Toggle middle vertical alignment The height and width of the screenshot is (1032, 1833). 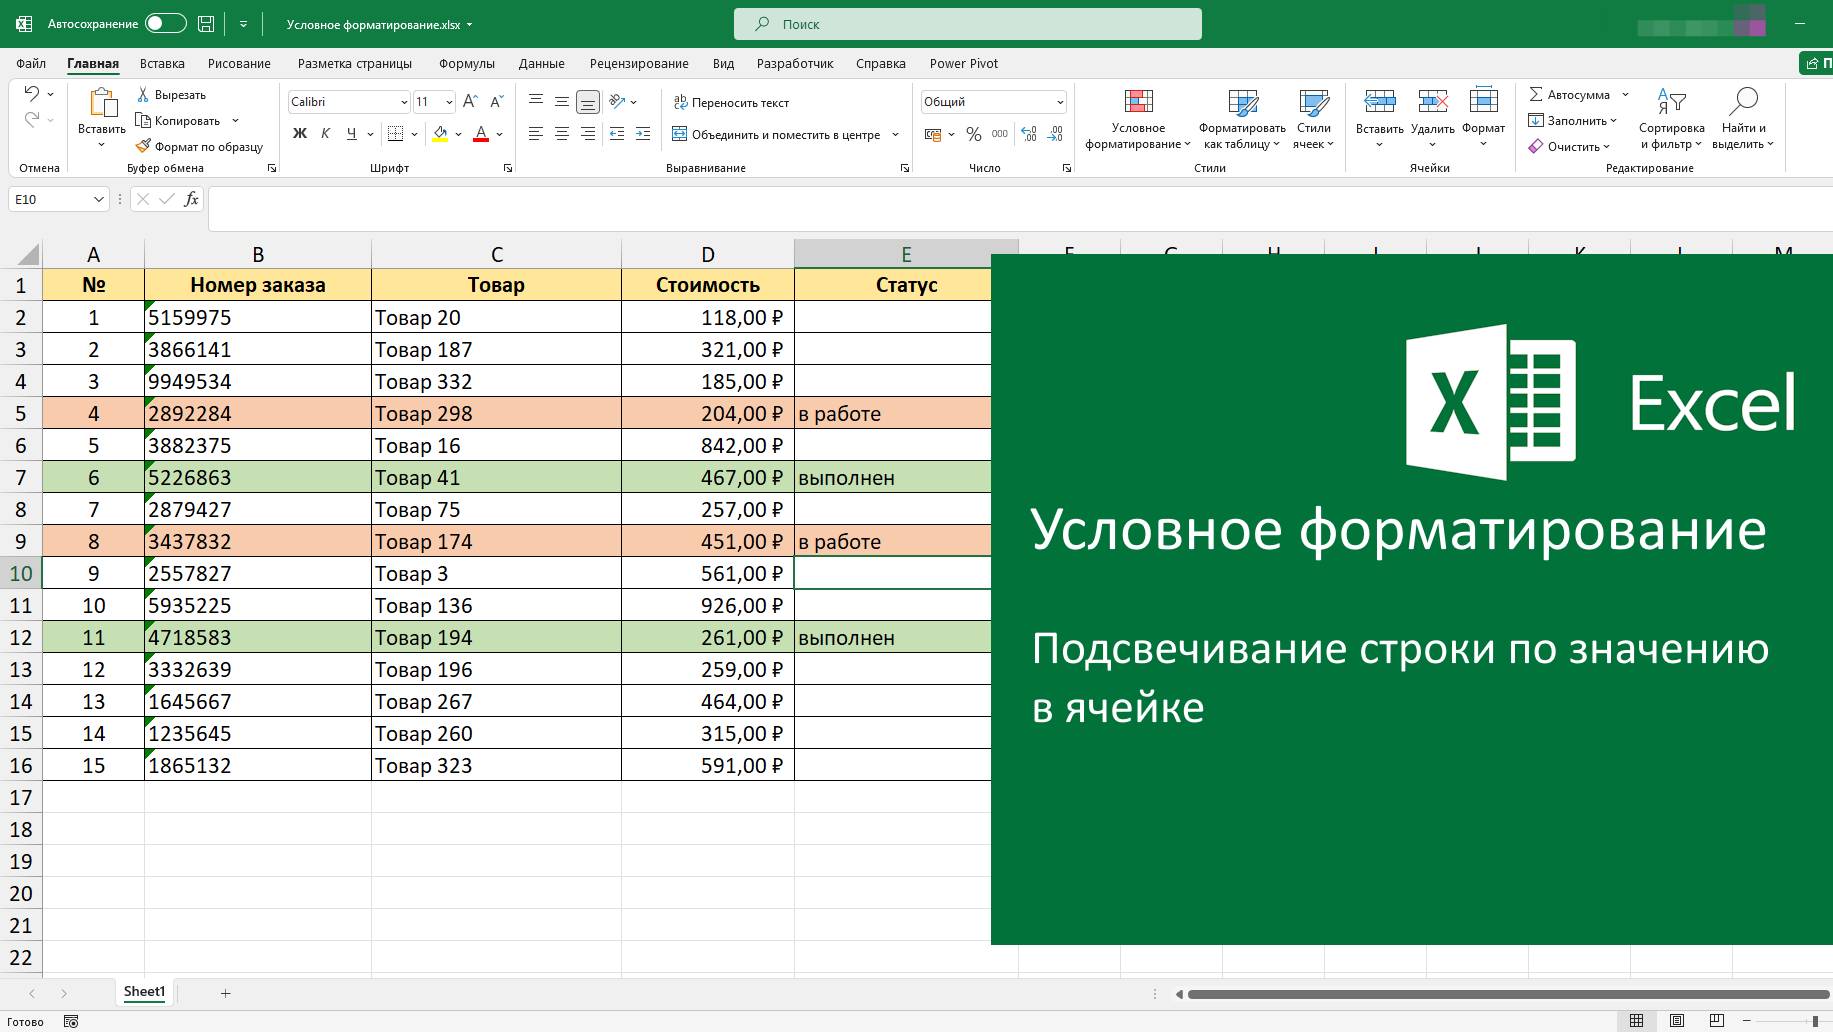click(x=562, y=101)
